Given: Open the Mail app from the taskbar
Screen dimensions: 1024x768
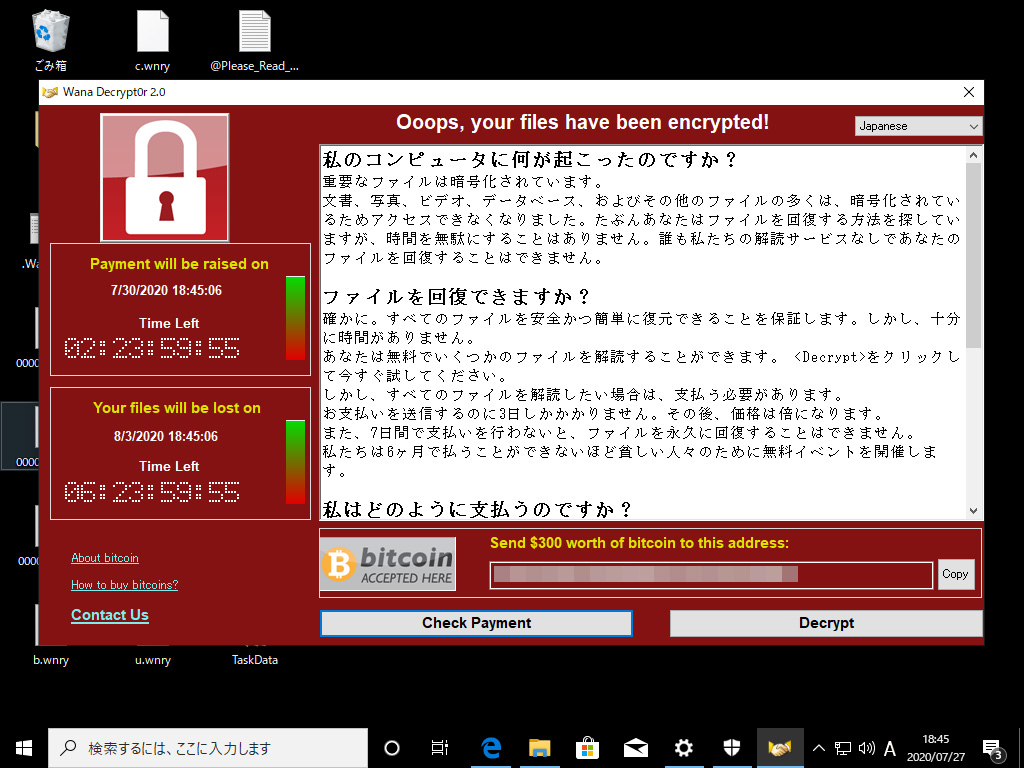Looking at the screenshot, I should [x=635, y=748].
